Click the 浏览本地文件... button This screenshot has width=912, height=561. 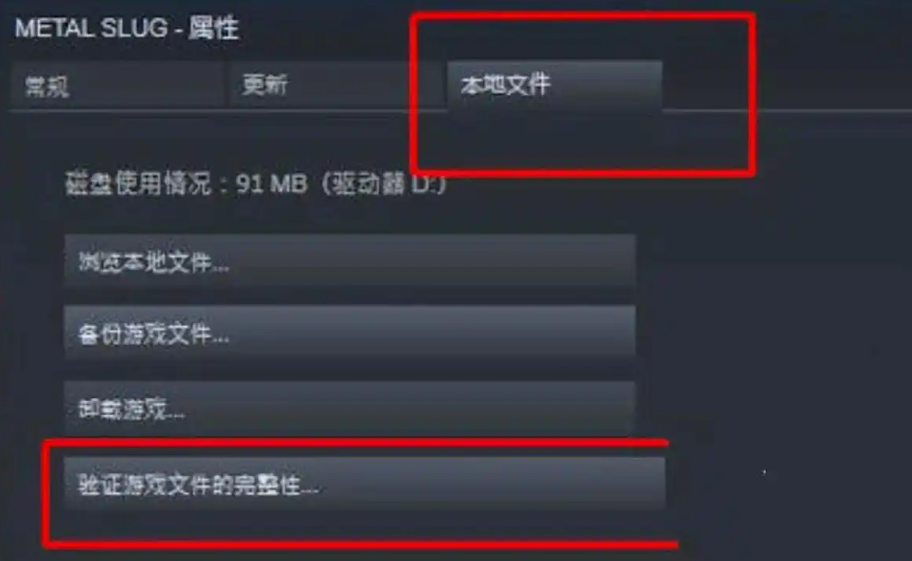350,261
